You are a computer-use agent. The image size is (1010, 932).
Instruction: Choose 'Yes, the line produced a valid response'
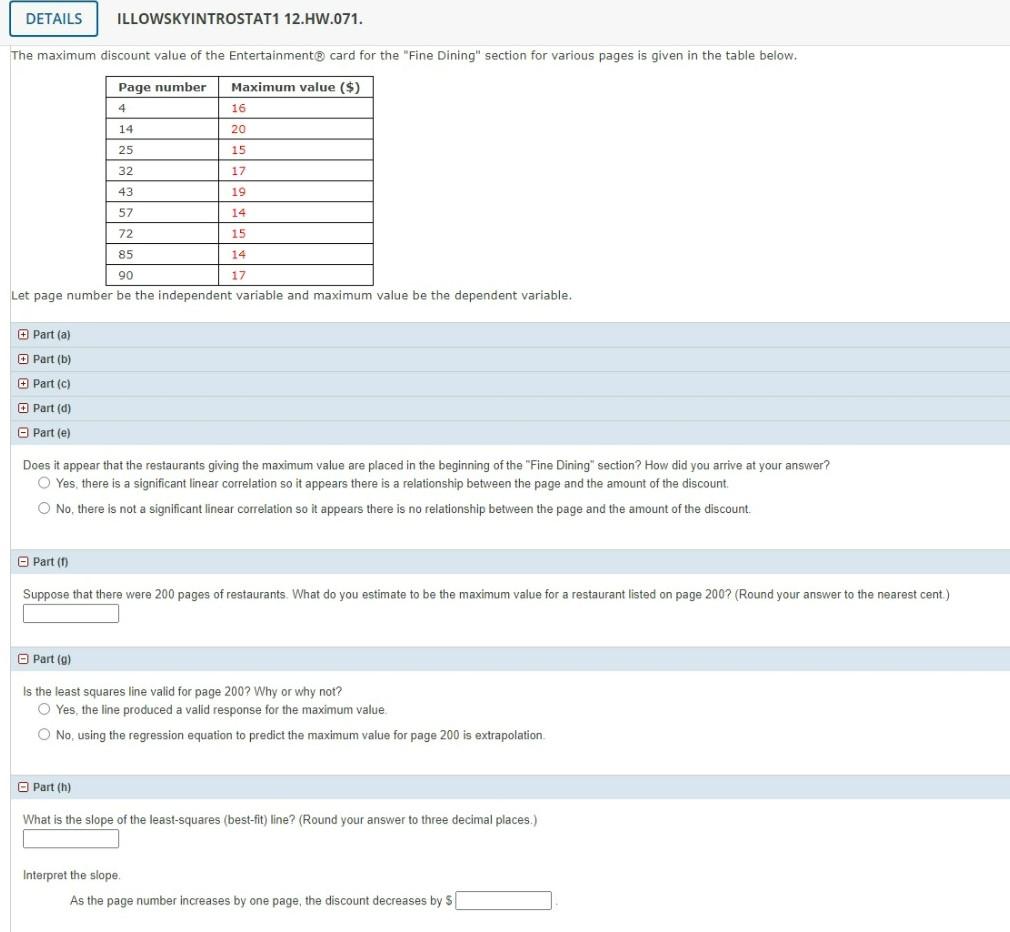pyautogui.click(x=44, y=710)
